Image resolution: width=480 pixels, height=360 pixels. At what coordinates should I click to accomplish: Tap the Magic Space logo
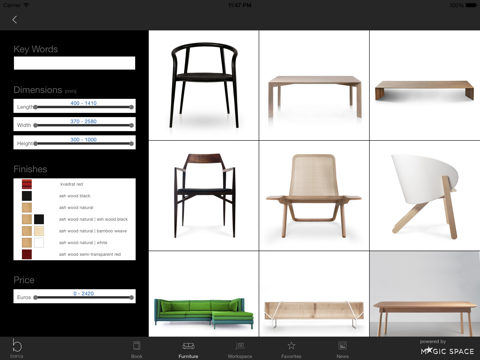click(x=447, y=351)
